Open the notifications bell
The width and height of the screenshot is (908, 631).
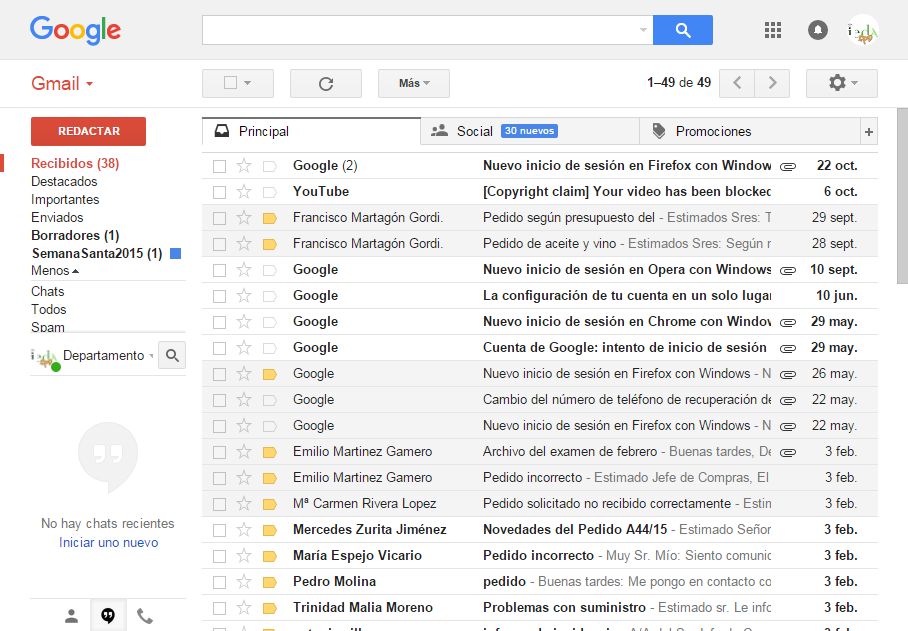pos(818,30)
